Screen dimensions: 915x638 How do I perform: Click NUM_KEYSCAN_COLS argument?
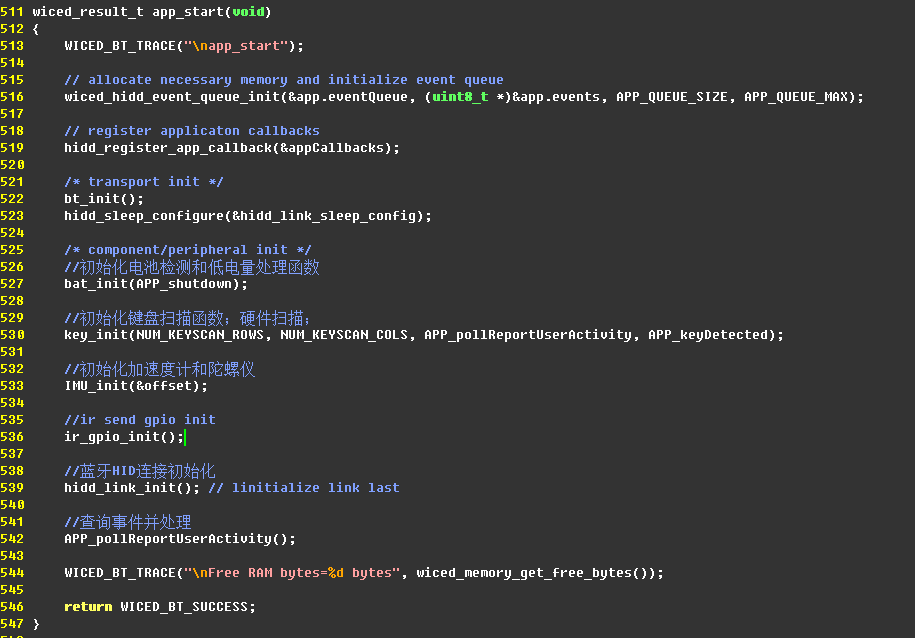[344, 335]
